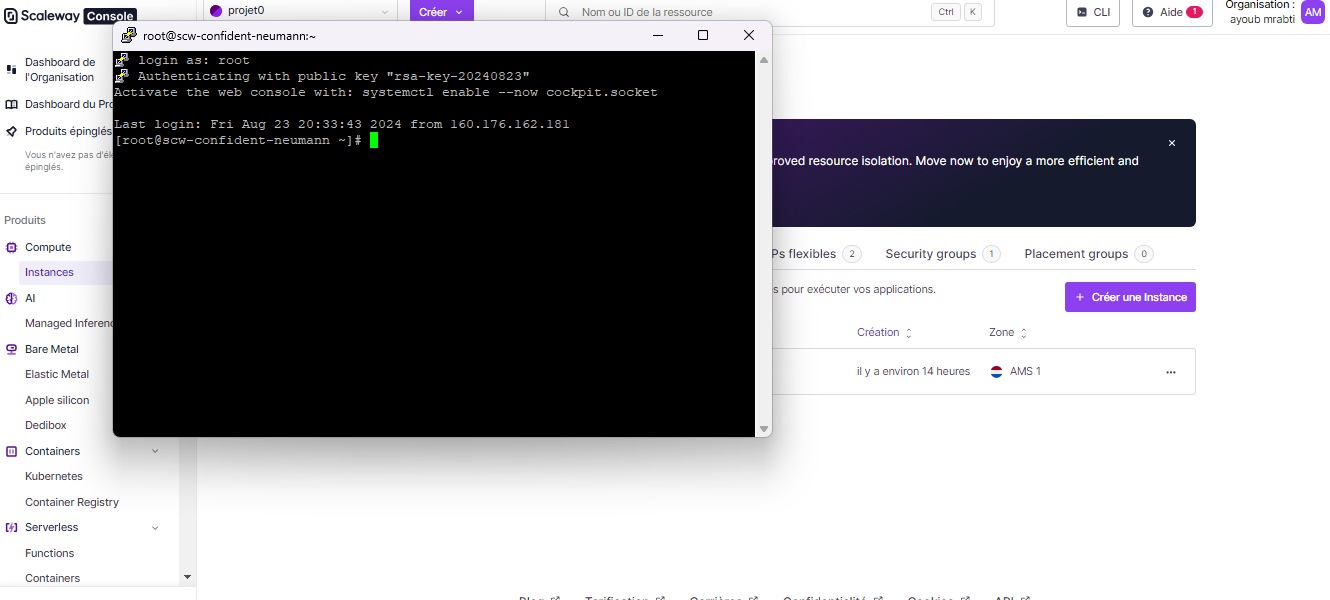Screen dimensions: 1330x600
Task: Open Kubernetes in the sidebar
Action: click(54, 476)
